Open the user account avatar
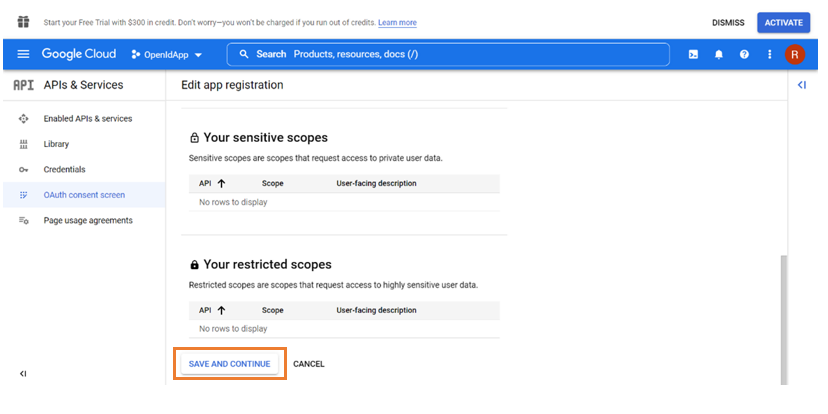The width and height of the screenshot is (828, 414). point(795,54)
